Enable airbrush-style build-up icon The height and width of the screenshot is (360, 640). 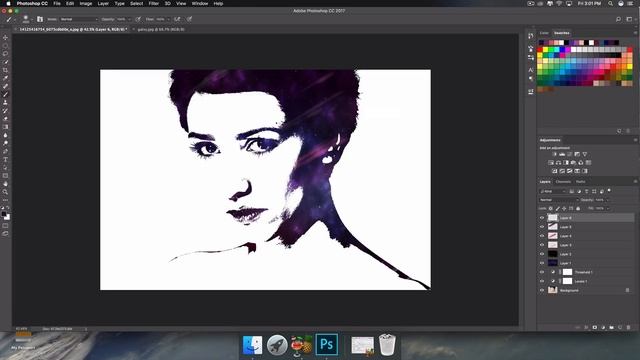(x=177, y=19)
